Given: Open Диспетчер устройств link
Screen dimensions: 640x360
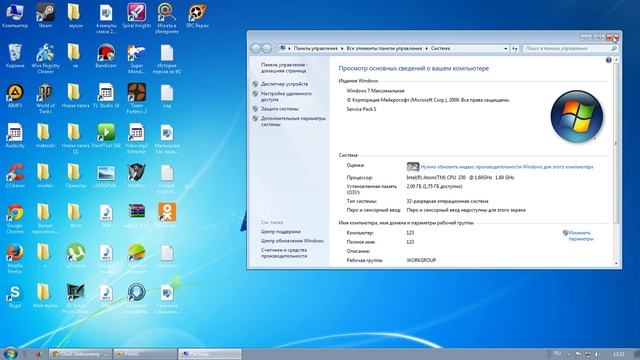Looking at the screenshot, I should point(284,84).
